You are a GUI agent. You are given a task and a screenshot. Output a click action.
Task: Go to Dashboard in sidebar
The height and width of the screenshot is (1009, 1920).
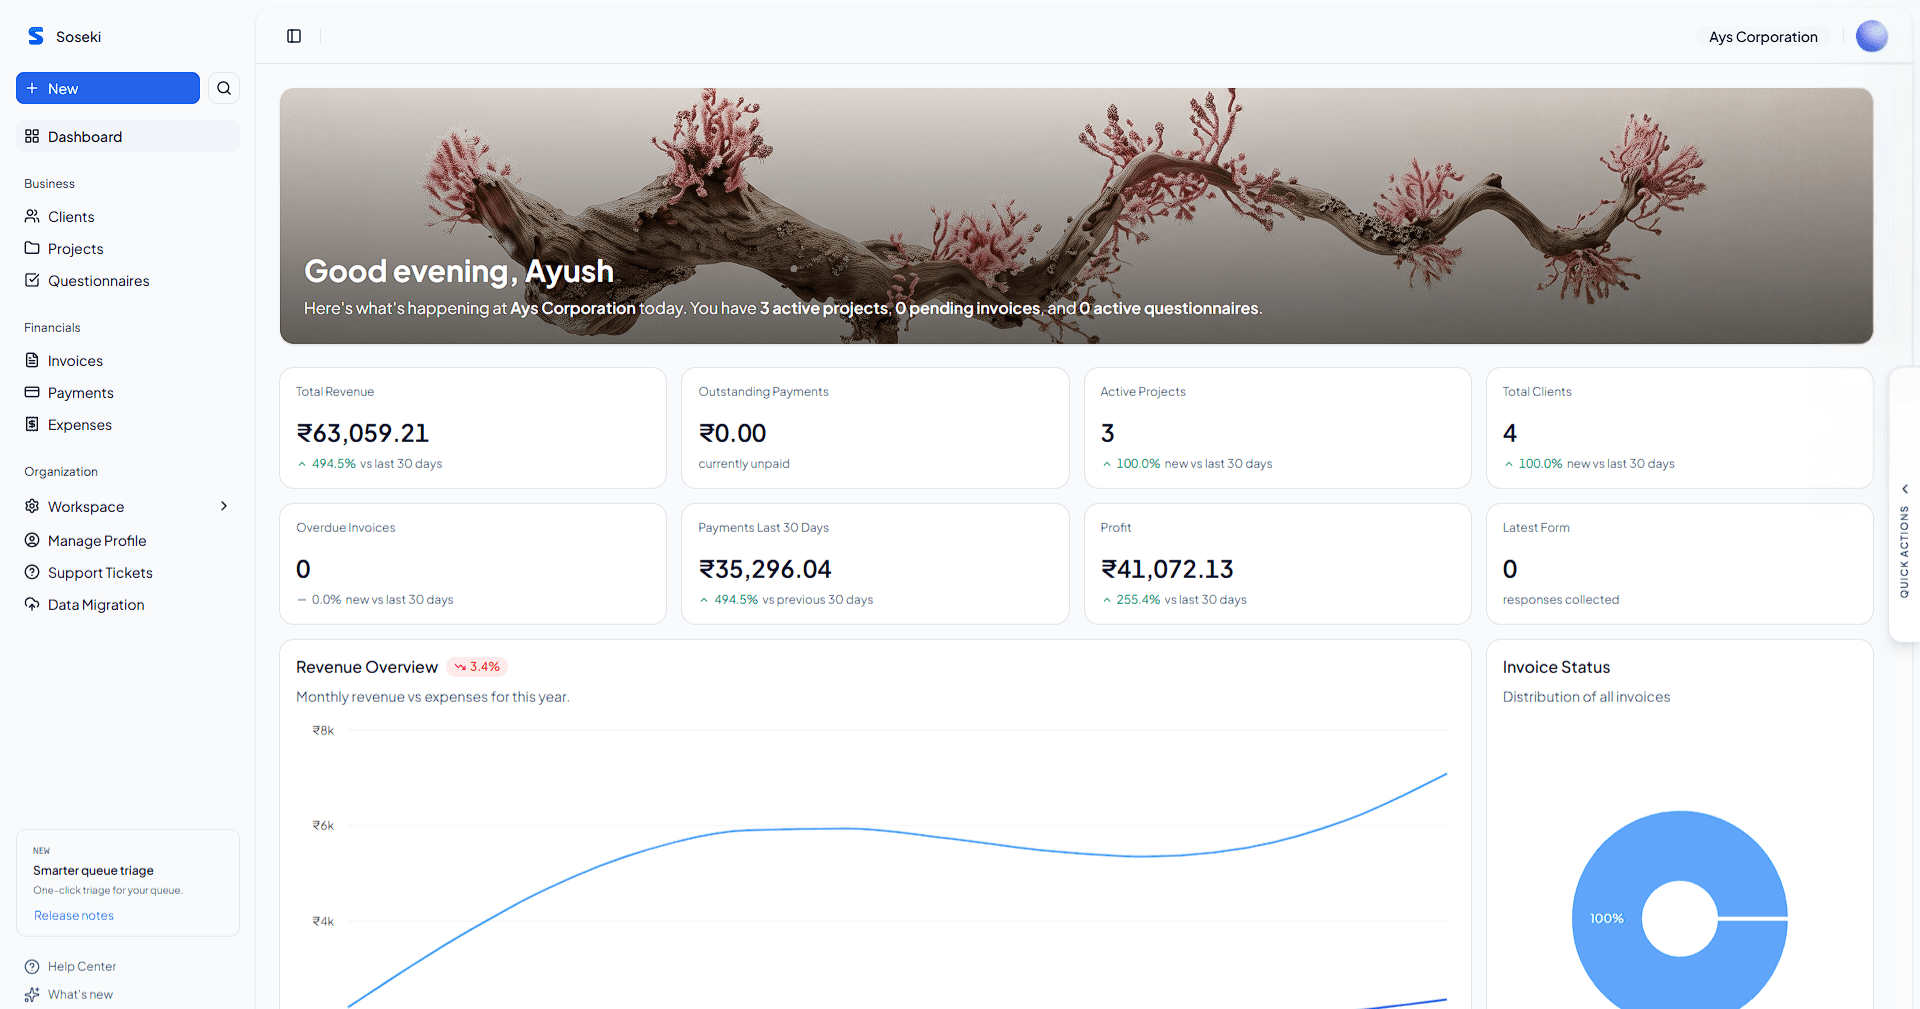pyautogui.click(x=128, y=136)
